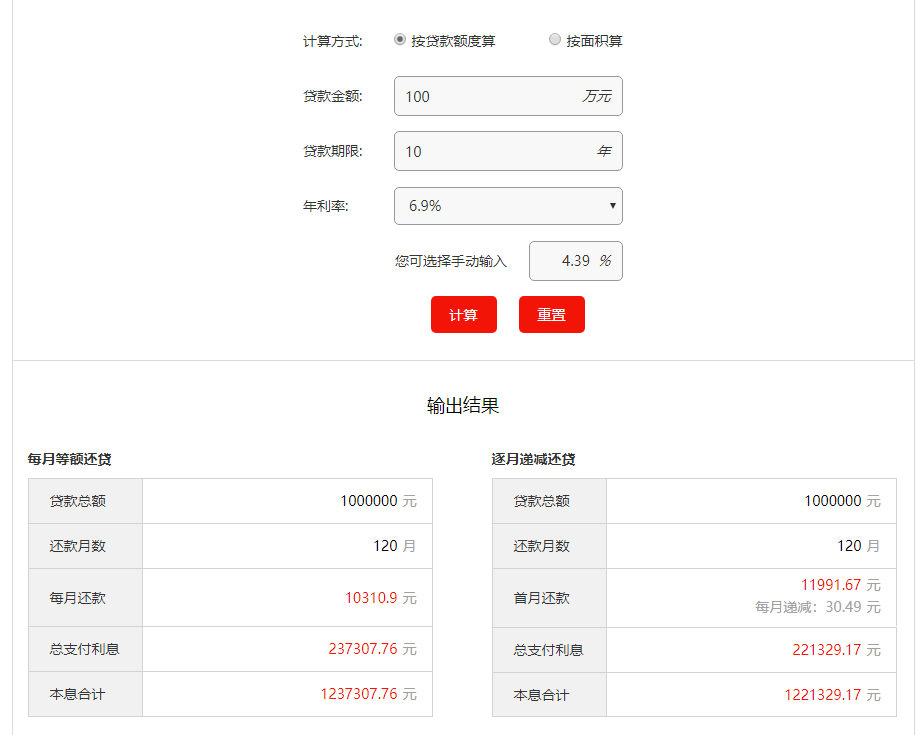This screenshot has width=917, height=735.
Task: Select the 按面积算 calculation method radio button
Action: 555,40
